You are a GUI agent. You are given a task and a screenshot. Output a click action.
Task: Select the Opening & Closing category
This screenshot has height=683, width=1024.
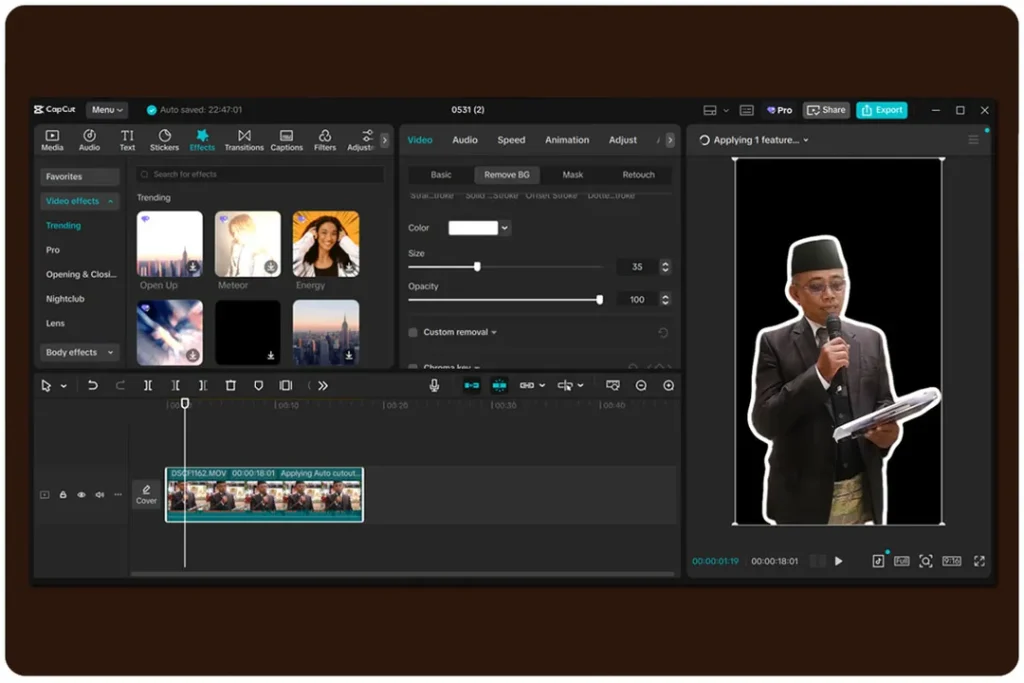coord(81,274)
